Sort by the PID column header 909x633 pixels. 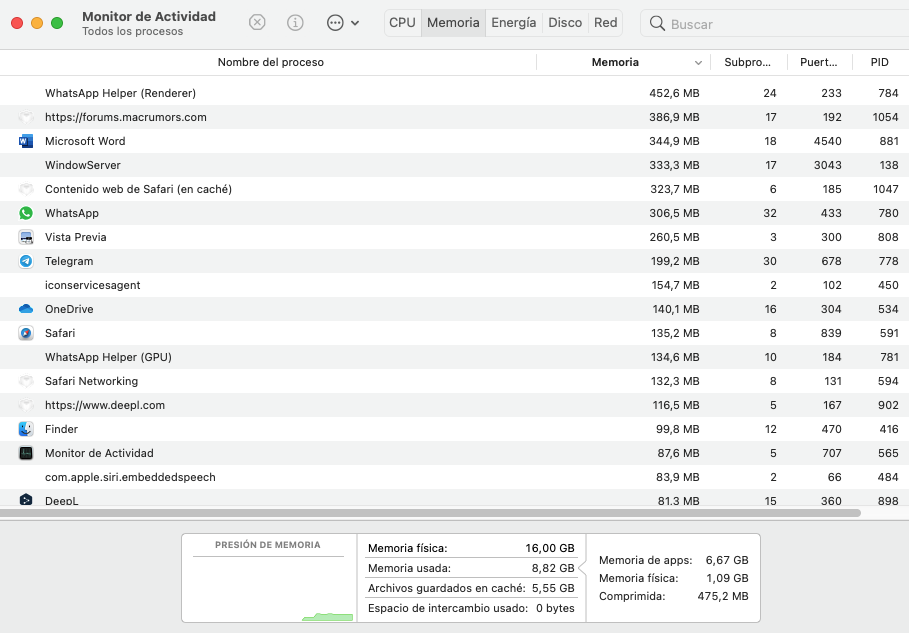[879, 62]
